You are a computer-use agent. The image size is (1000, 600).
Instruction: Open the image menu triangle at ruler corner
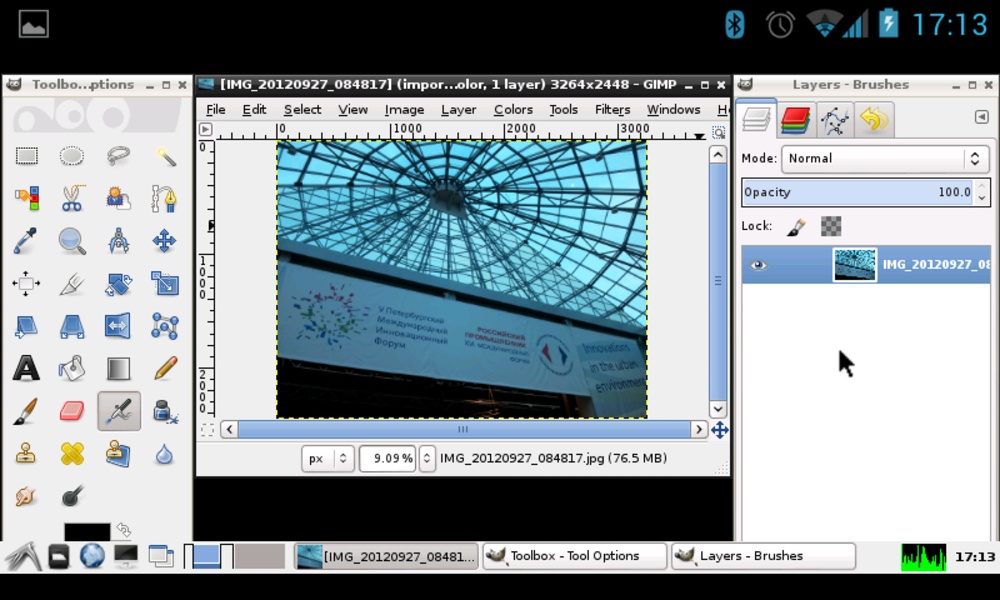pos(205,129)
